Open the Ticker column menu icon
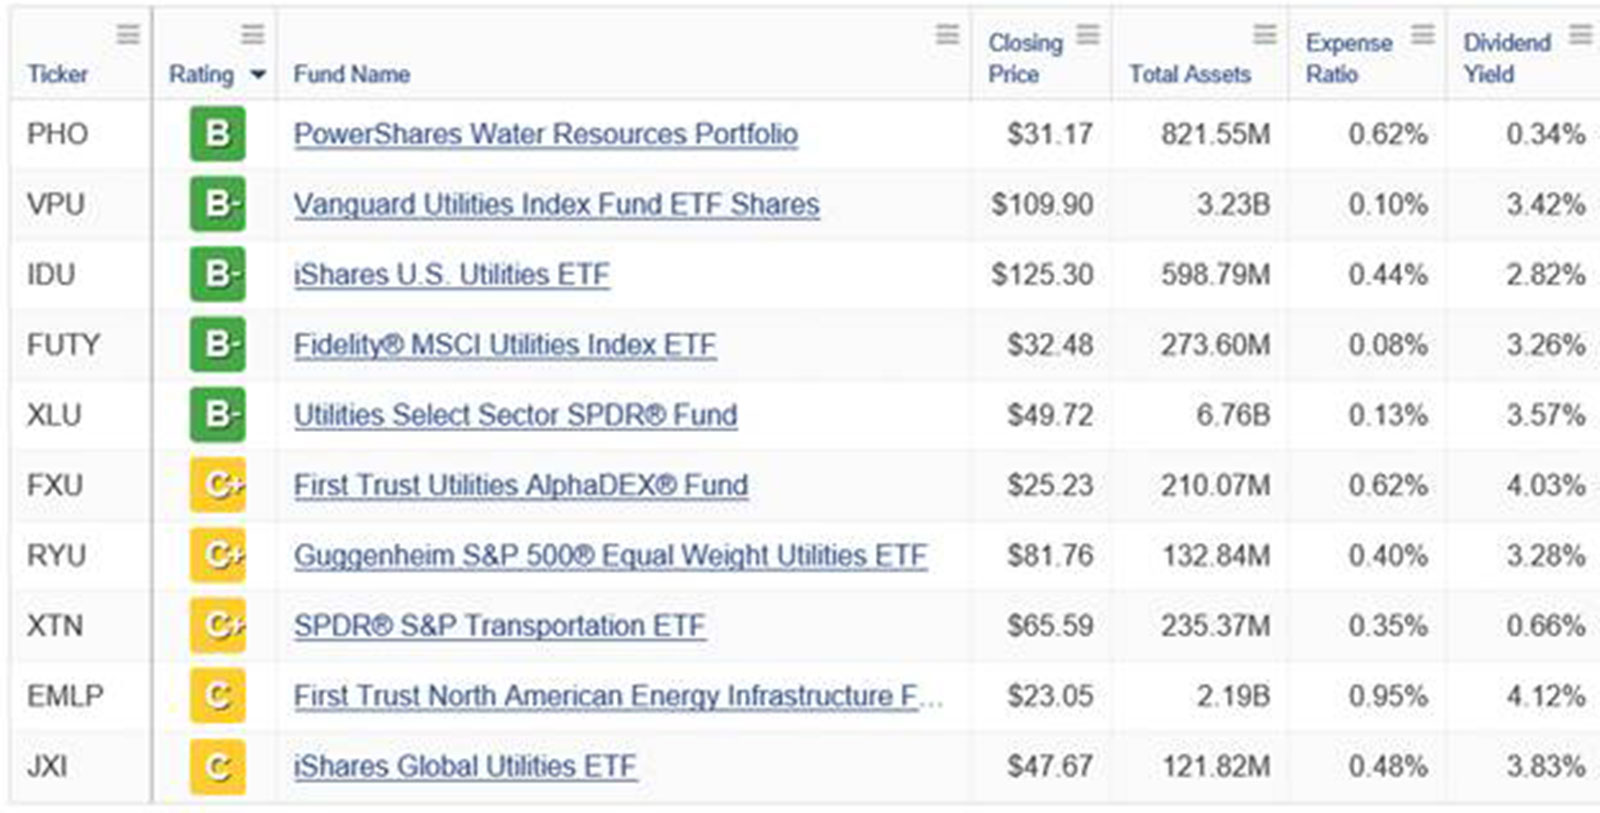This screenshot has height=813, width=1600. click(128, 35)
